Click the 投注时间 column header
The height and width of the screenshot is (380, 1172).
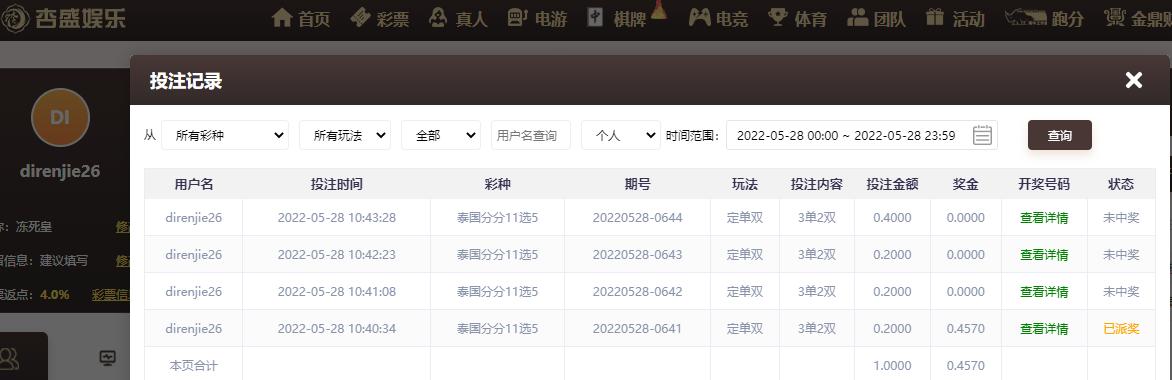click(x=336, y=184)
